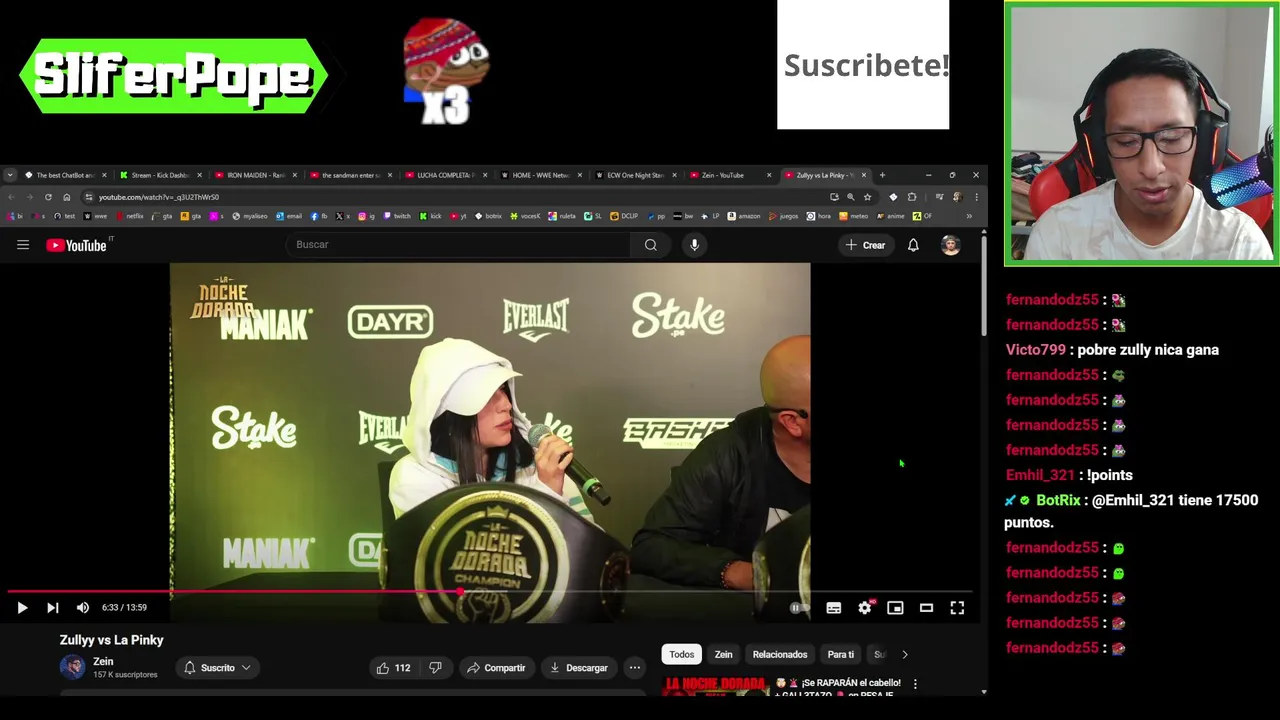Click the Suscribete overlay box
The height and width of the screenshot is (720, 1280).
tap(863, 65)
